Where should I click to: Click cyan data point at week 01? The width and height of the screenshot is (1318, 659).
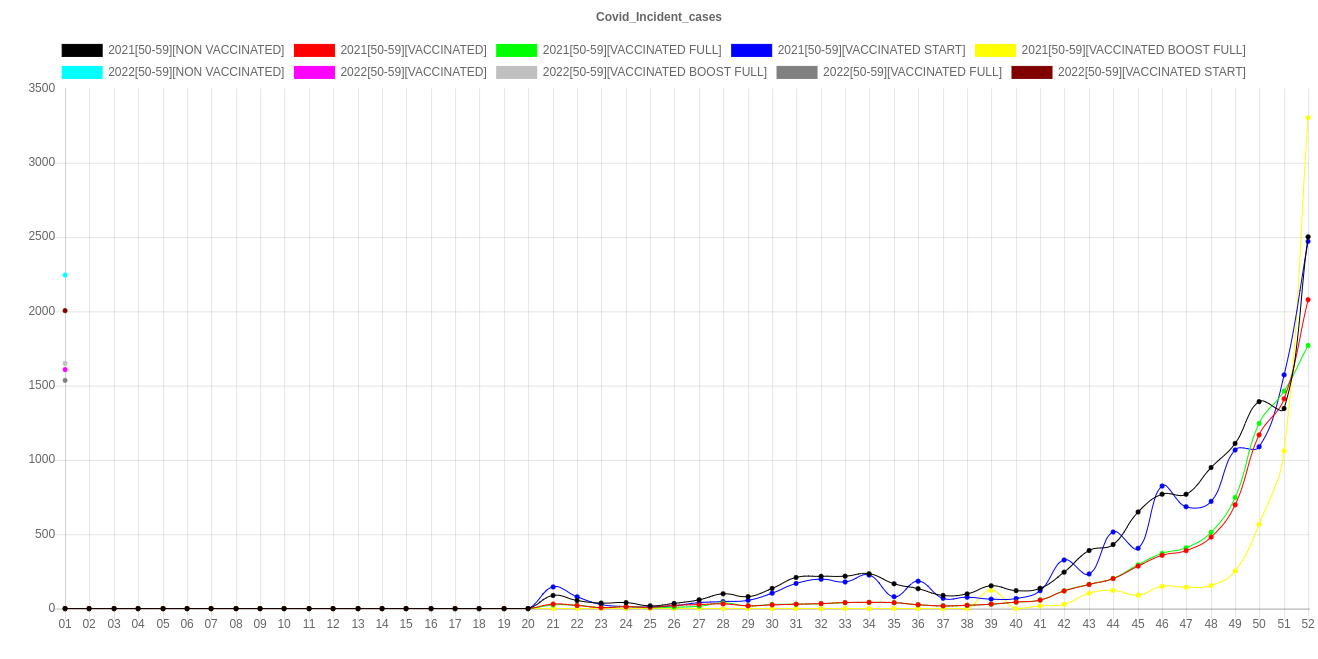[x=65, y=275]
